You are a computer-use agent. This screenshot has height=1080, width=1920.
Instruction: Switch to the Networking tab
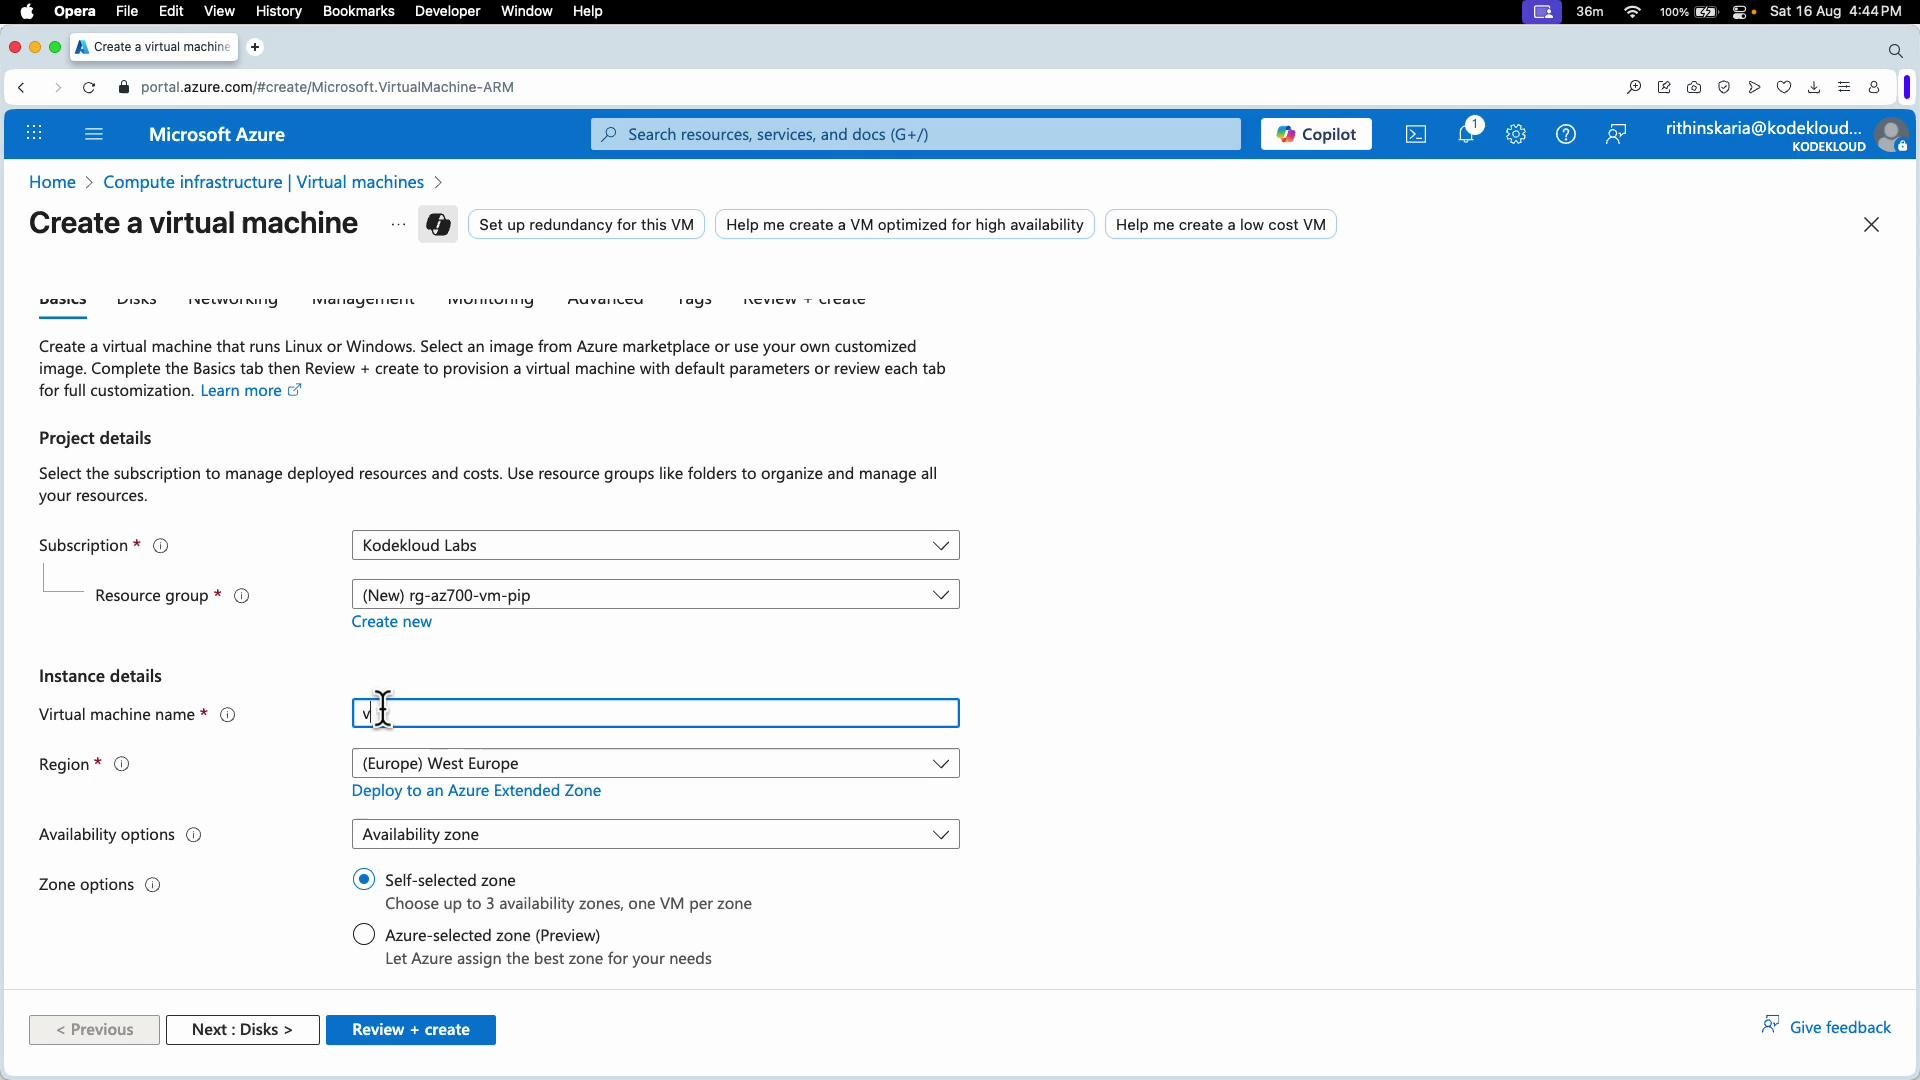(x=233, y=300)
